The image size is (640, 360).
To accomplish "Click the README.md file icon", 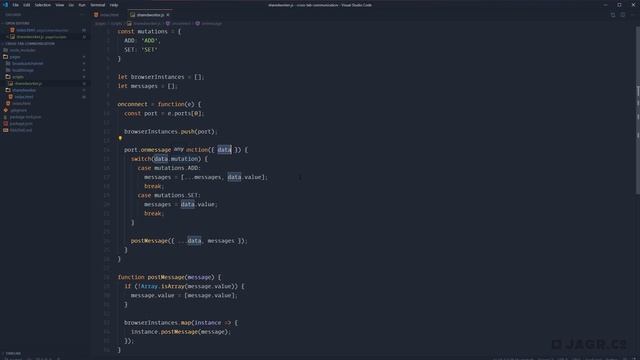I will tap(6, 130).
